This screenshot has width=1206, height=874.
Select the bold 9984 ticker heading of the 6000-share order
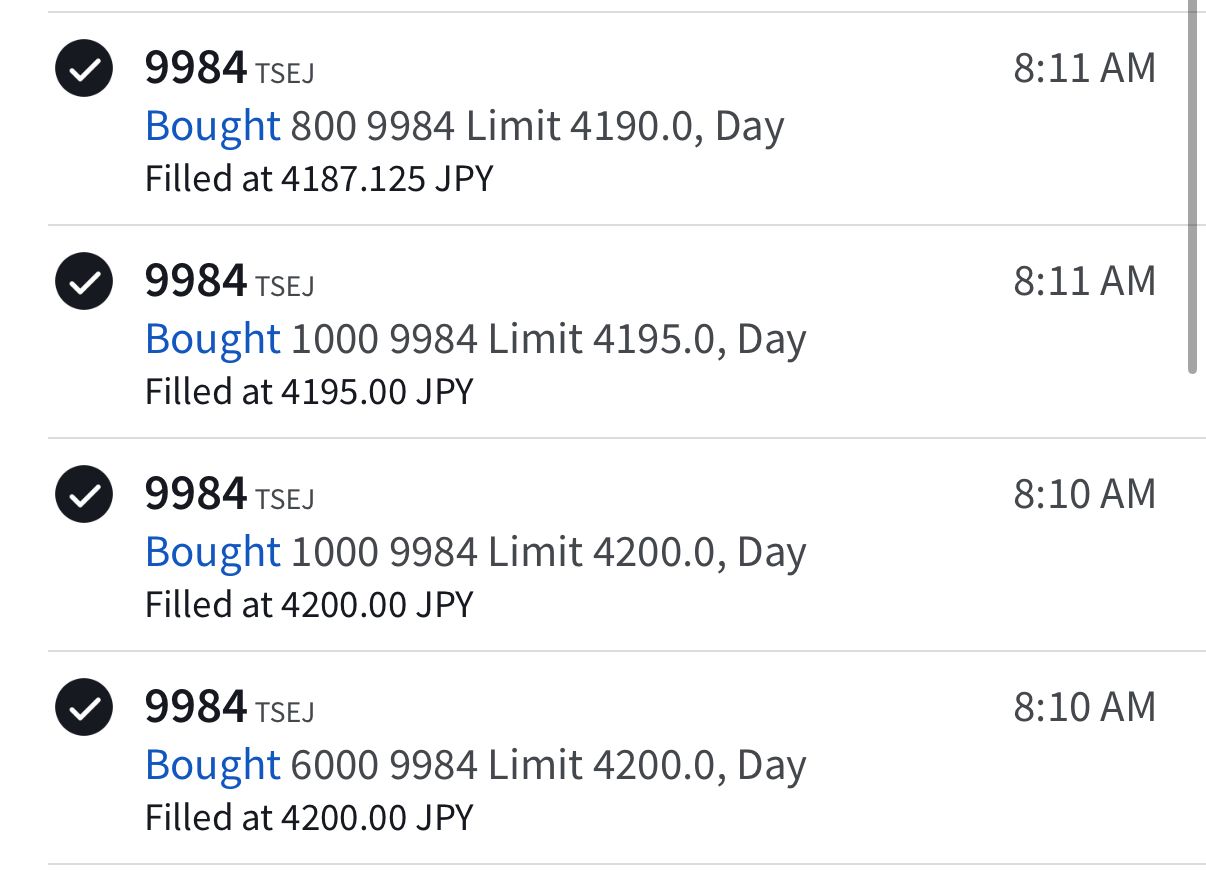[195, 707]
